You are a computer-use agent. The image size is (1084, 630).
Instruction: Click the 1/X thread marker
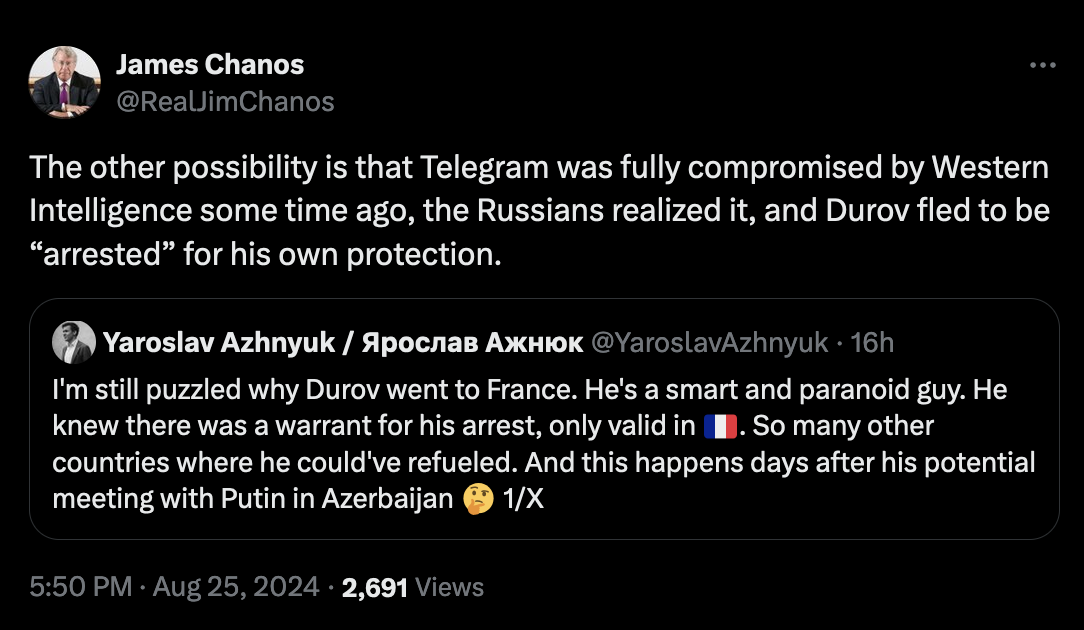point(520,499)
